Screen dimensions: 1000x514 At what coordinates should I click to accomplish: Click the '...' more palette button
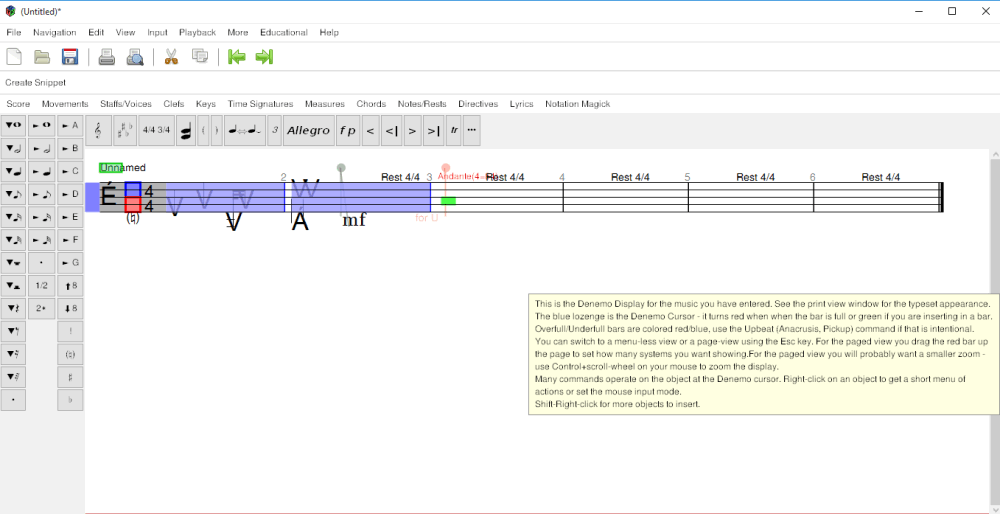point(472,130)
